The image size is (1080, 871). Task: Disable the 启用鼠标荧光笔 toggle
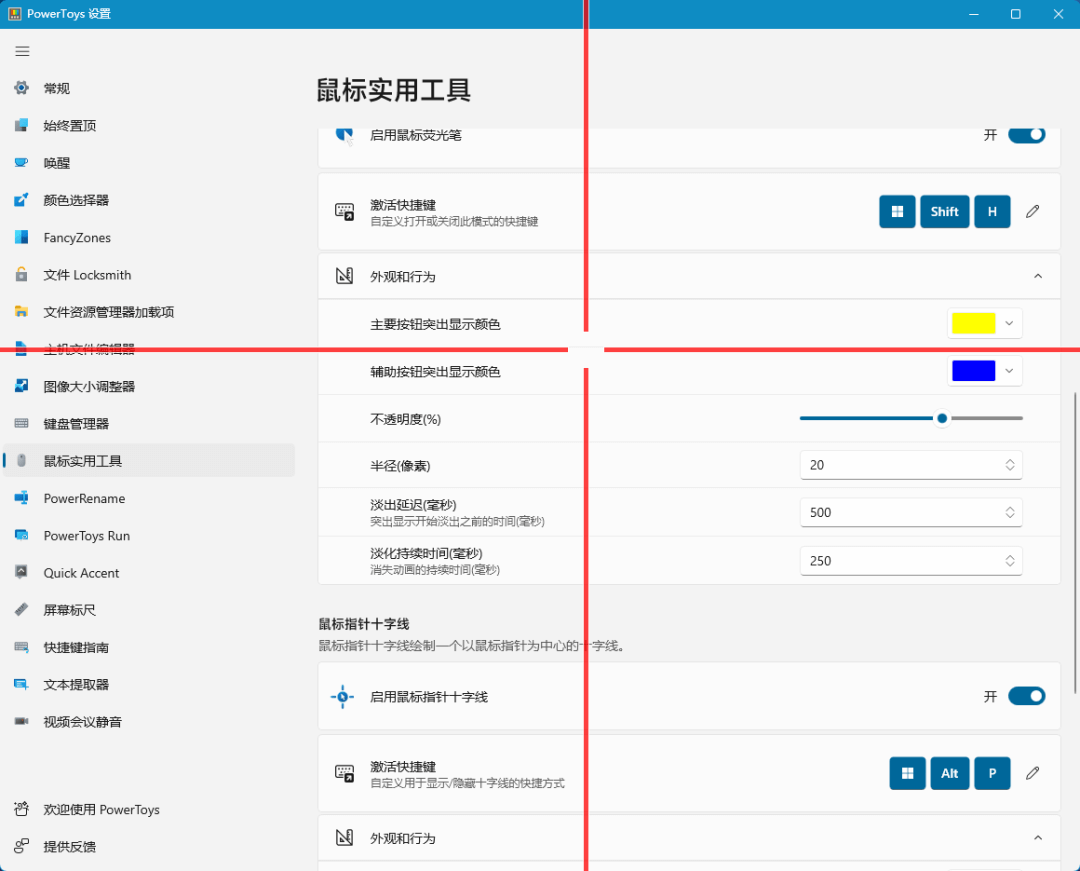pos(1027,134)
